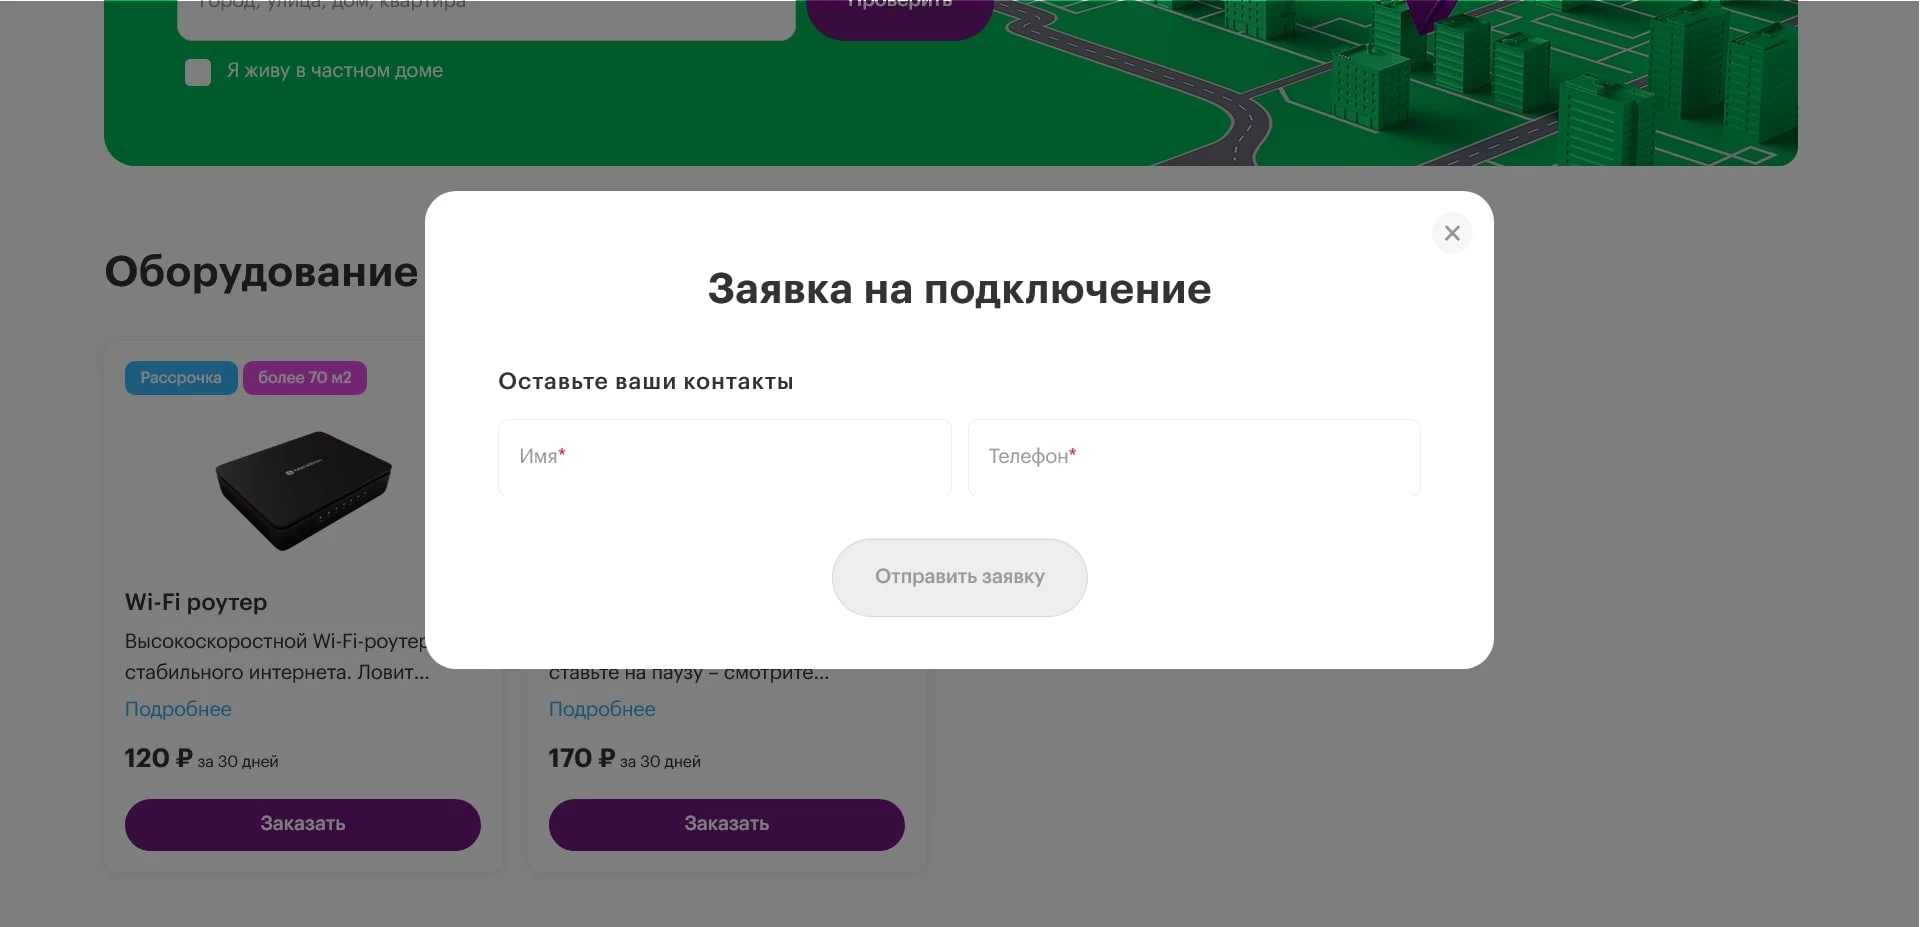Click «Заказать» on the 170 ₽ card
Screen dimensions: 1920x927
(x=726, y=824)
